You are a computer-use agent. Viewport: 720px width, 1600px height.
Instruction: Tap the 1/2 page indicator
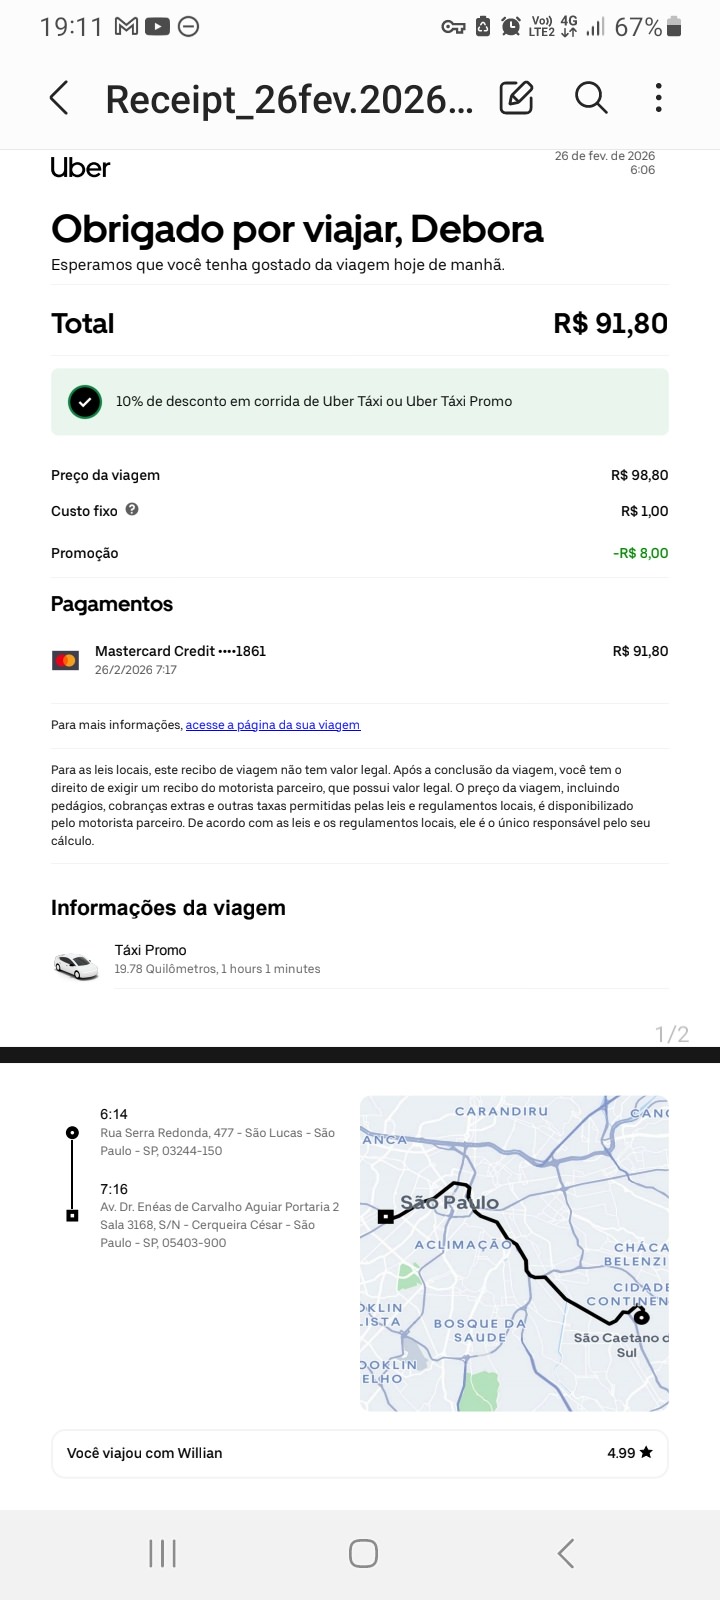[672, 1034]
